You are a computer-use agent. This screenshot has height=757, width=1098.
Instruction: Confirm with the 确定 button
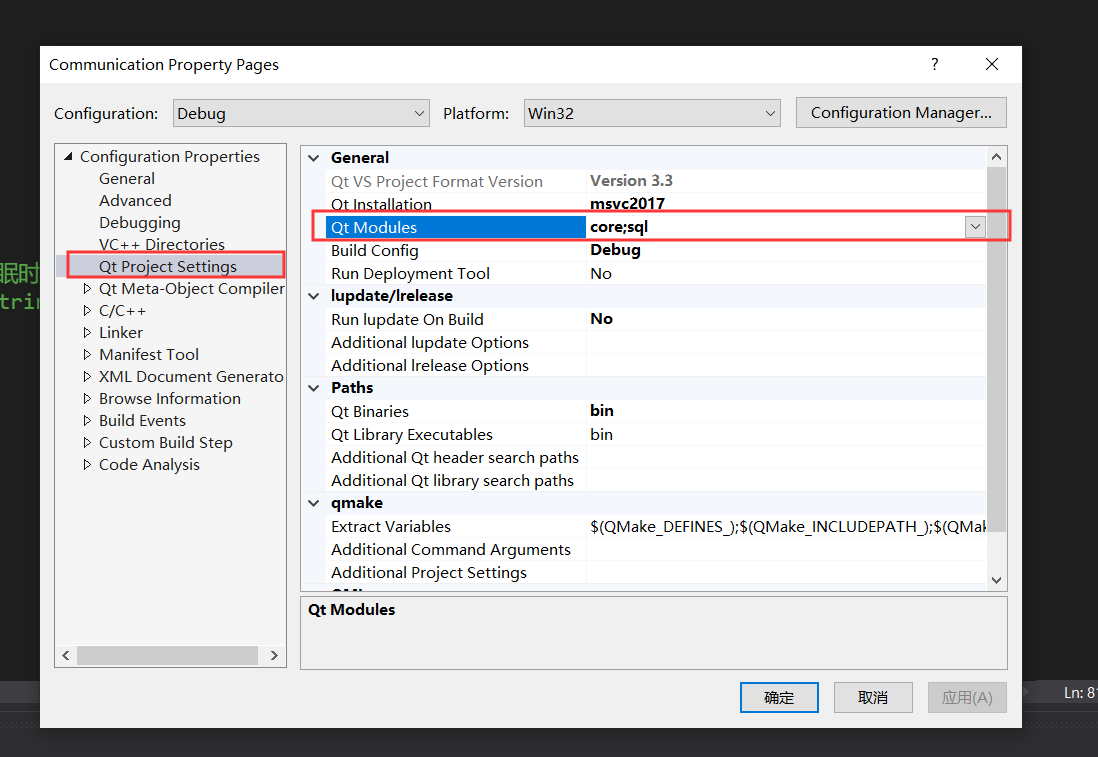point(779,697)
